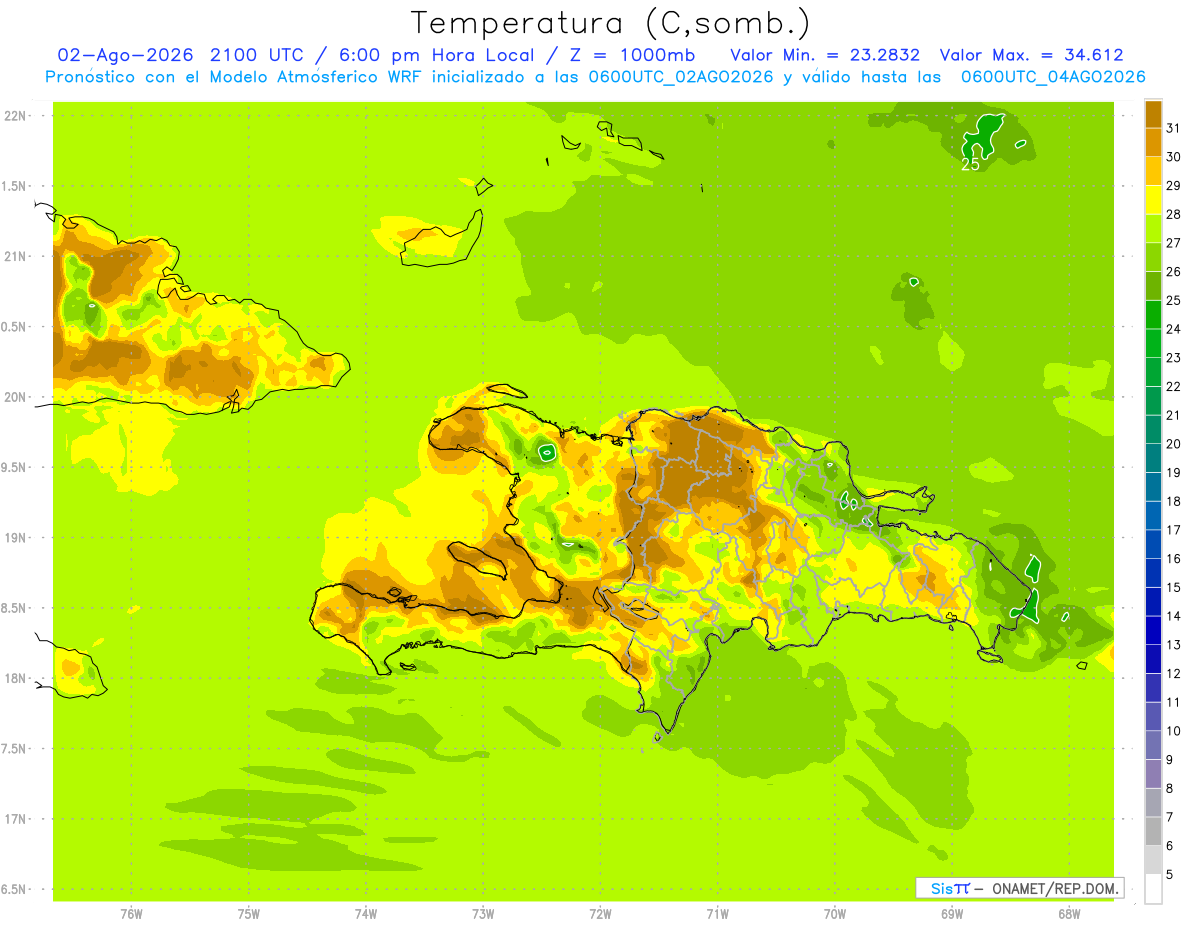Click white legend swatch below 5

point(1153,889)
